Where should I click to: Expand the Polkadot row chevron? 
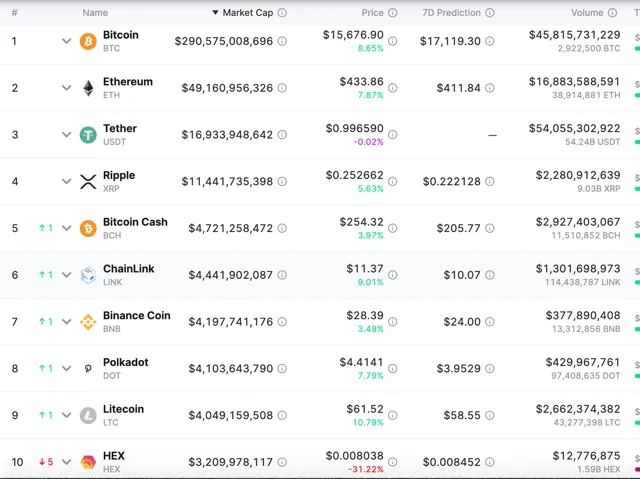coord(67,369)
